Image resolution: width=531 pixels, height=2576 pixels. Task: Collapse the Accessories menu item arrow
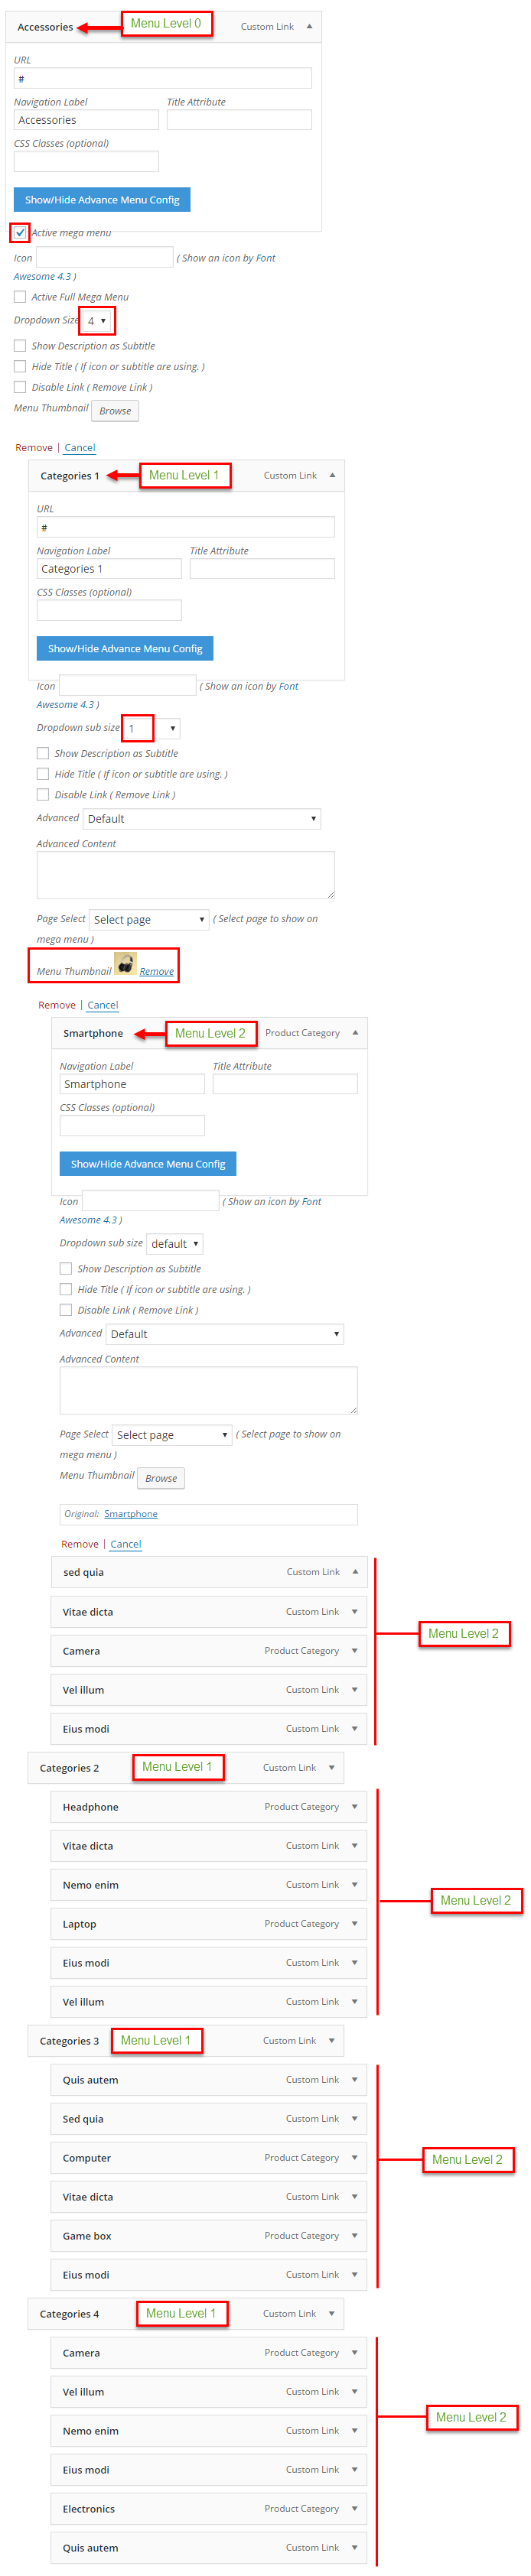pyautogui.click(x=309, y=27)
